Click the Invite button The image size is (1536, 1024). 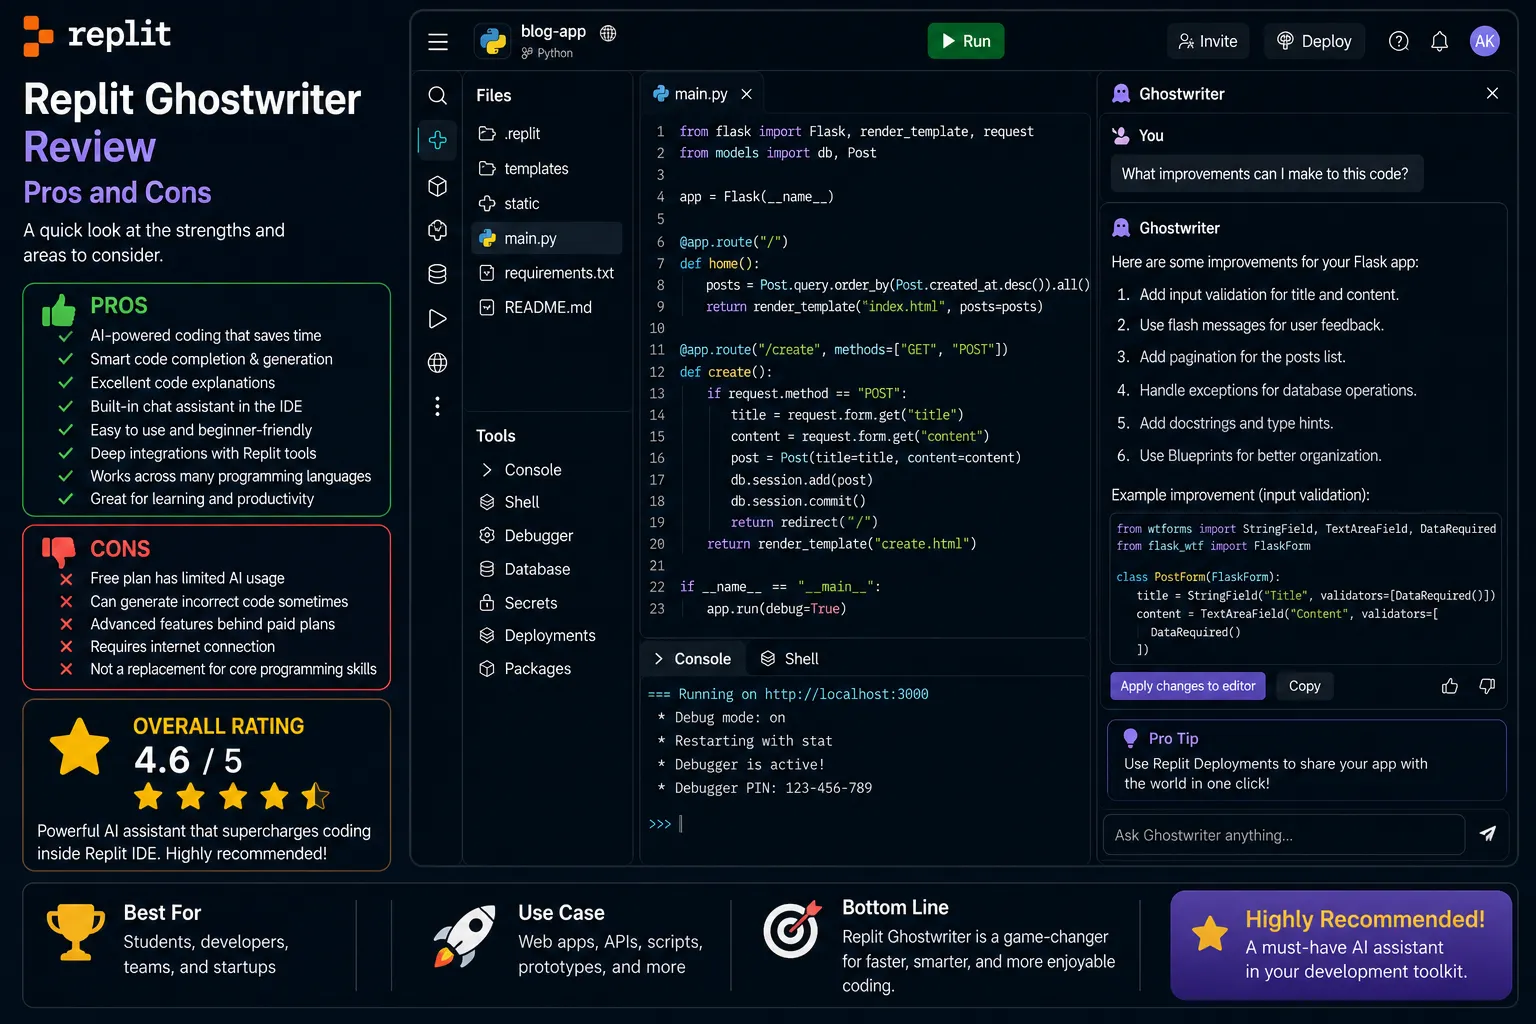point(1208,41)
